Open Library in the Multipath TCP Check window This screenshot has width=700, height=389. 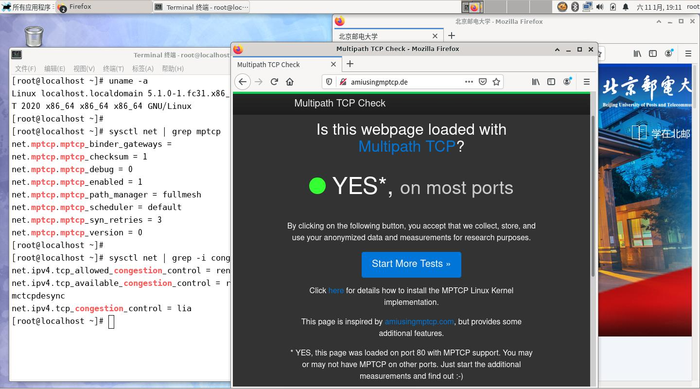536,82
